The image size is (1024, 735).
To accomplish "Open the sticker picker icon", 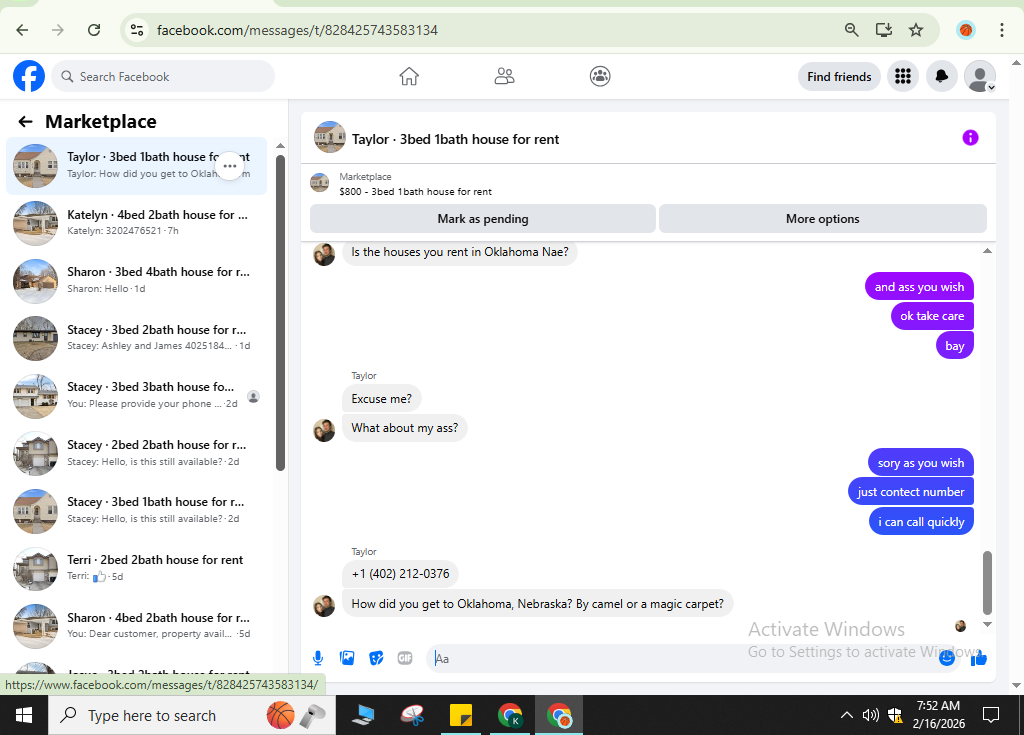I will tap(376, 658).
